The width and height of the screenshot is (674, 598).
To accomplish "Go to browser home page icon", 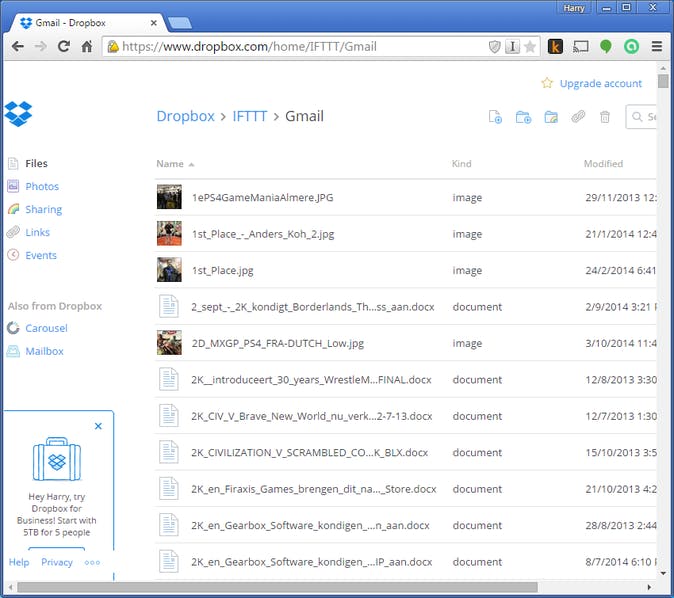I will coord(87,46).
